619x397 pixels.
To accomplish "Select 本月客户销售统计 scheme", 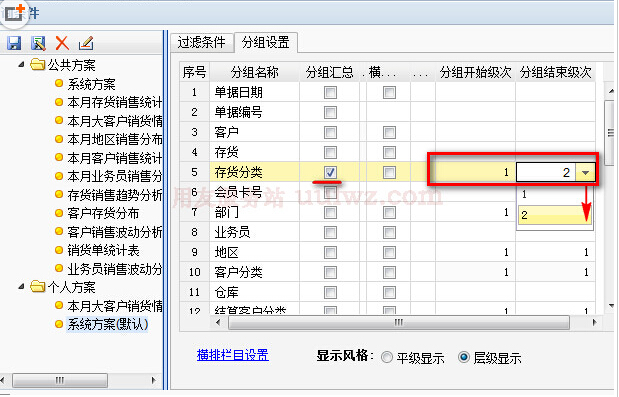I will pos(114,158).
